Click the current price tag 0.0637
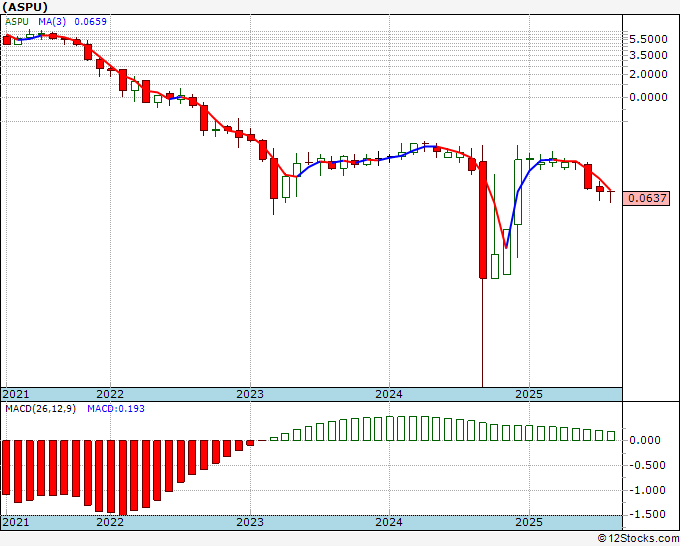 pos(646,198)
